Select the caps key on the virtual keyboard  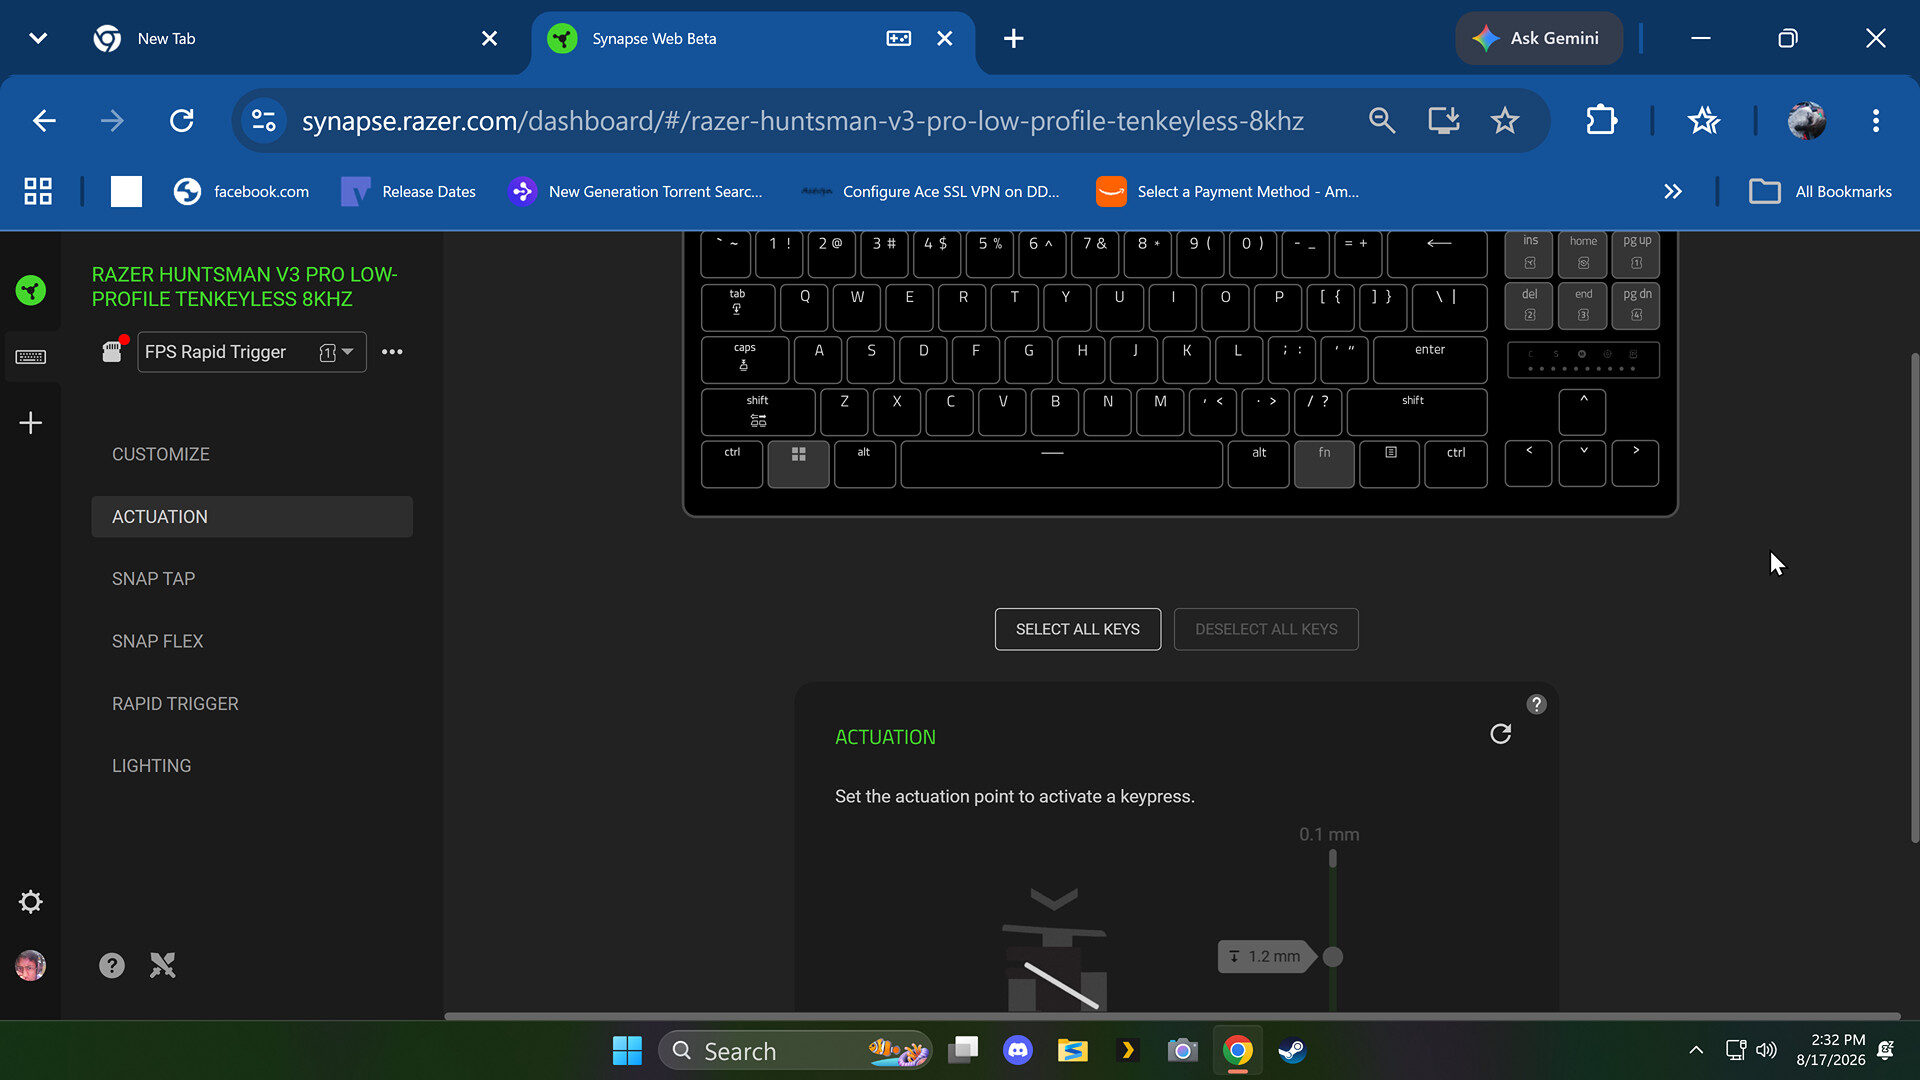click(745, 360)
